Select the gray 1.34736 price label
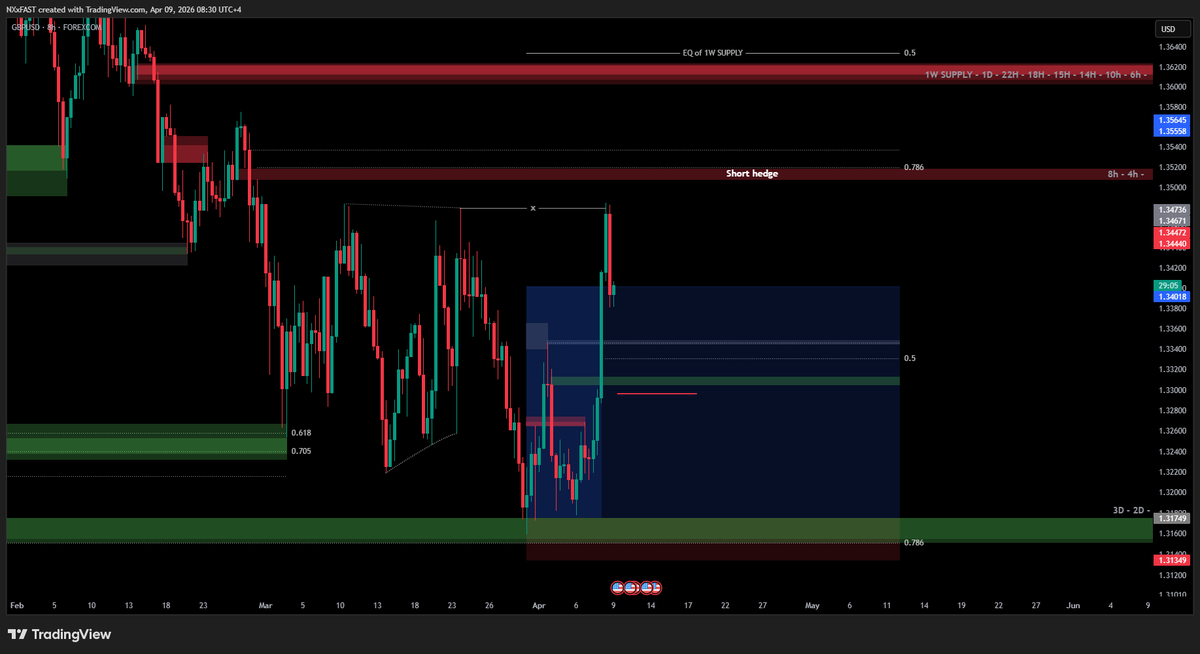 click(1171, 209)
